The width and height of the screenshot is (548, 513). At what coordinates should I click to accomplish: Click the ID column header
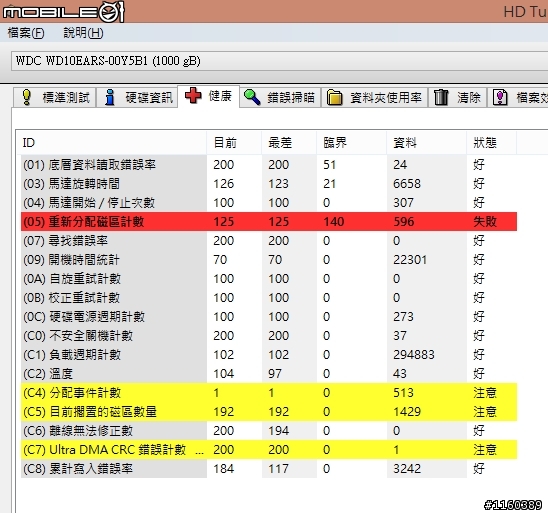tap(111, 143)
